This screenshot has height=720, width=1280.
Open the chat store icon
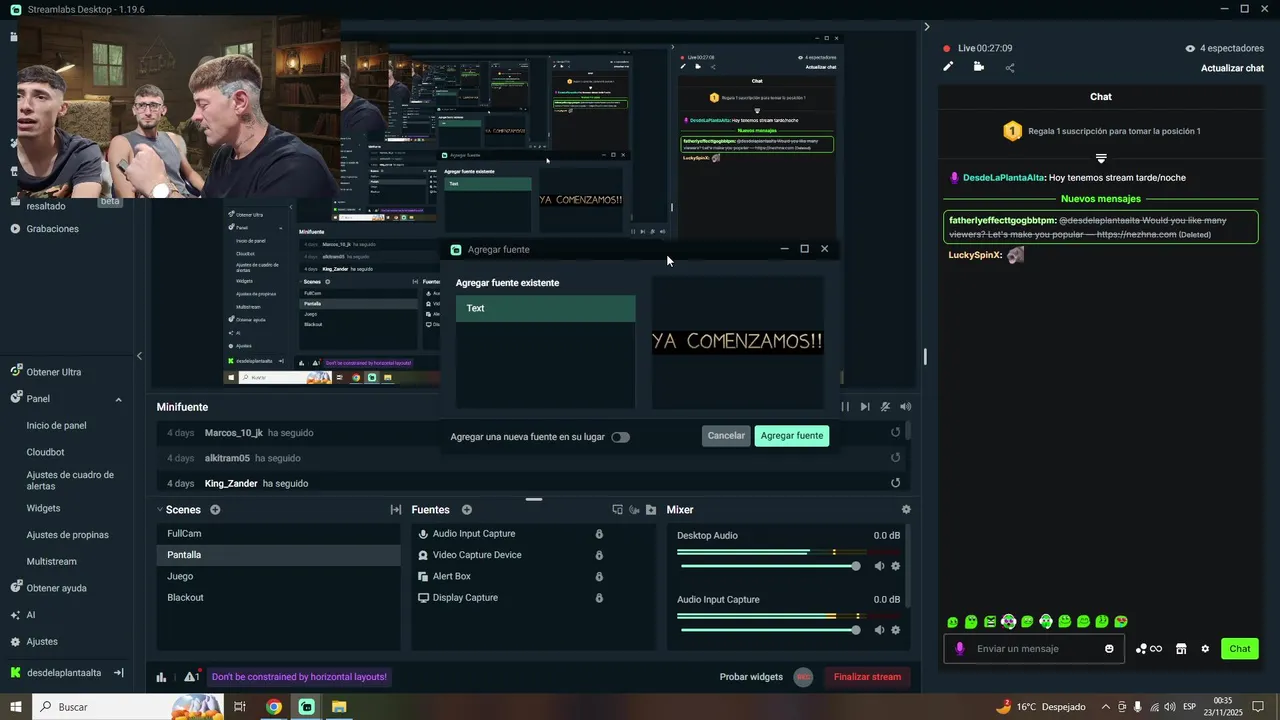coord(1181,649)
